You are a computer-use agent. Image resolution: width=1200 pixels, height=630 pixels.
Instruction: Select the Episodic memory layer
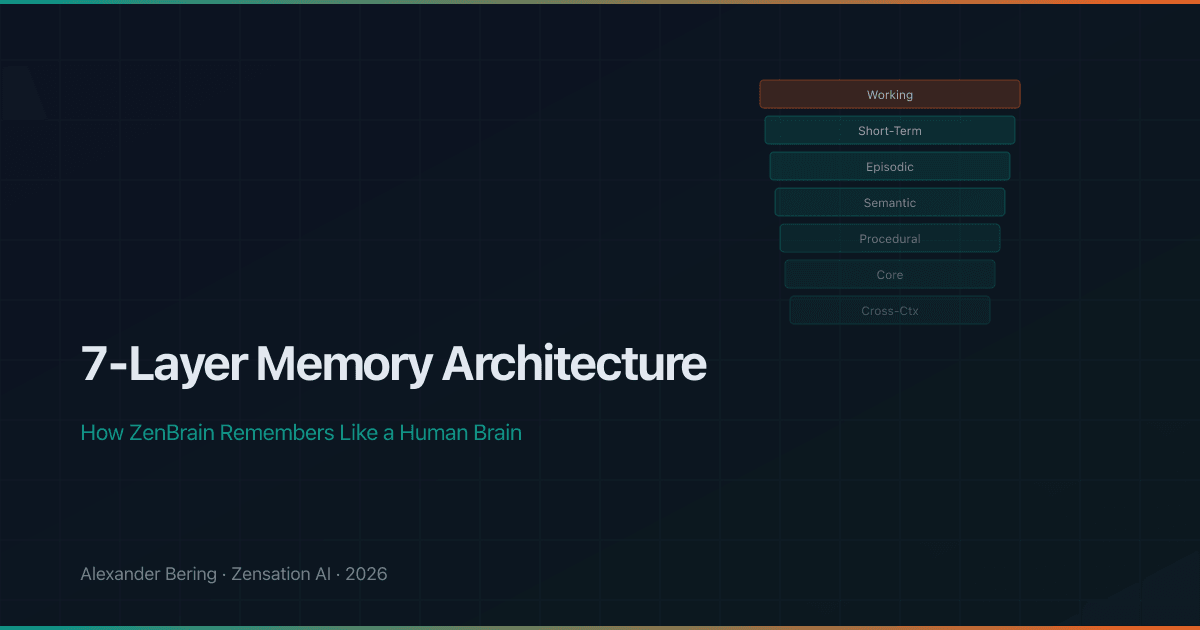click(890, 166)
